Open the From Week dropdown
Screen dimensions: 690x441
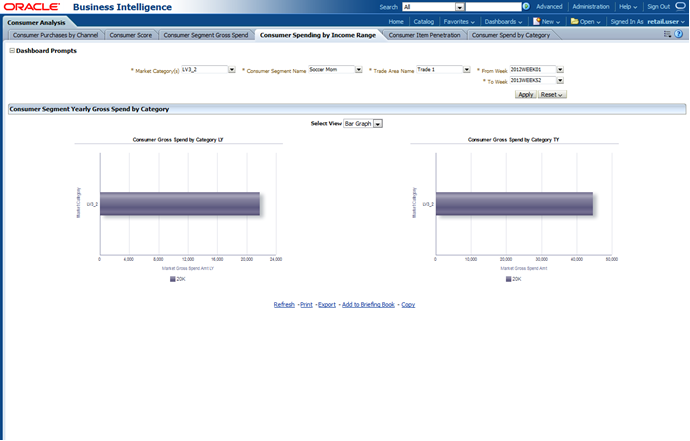[x=560, y=70]
